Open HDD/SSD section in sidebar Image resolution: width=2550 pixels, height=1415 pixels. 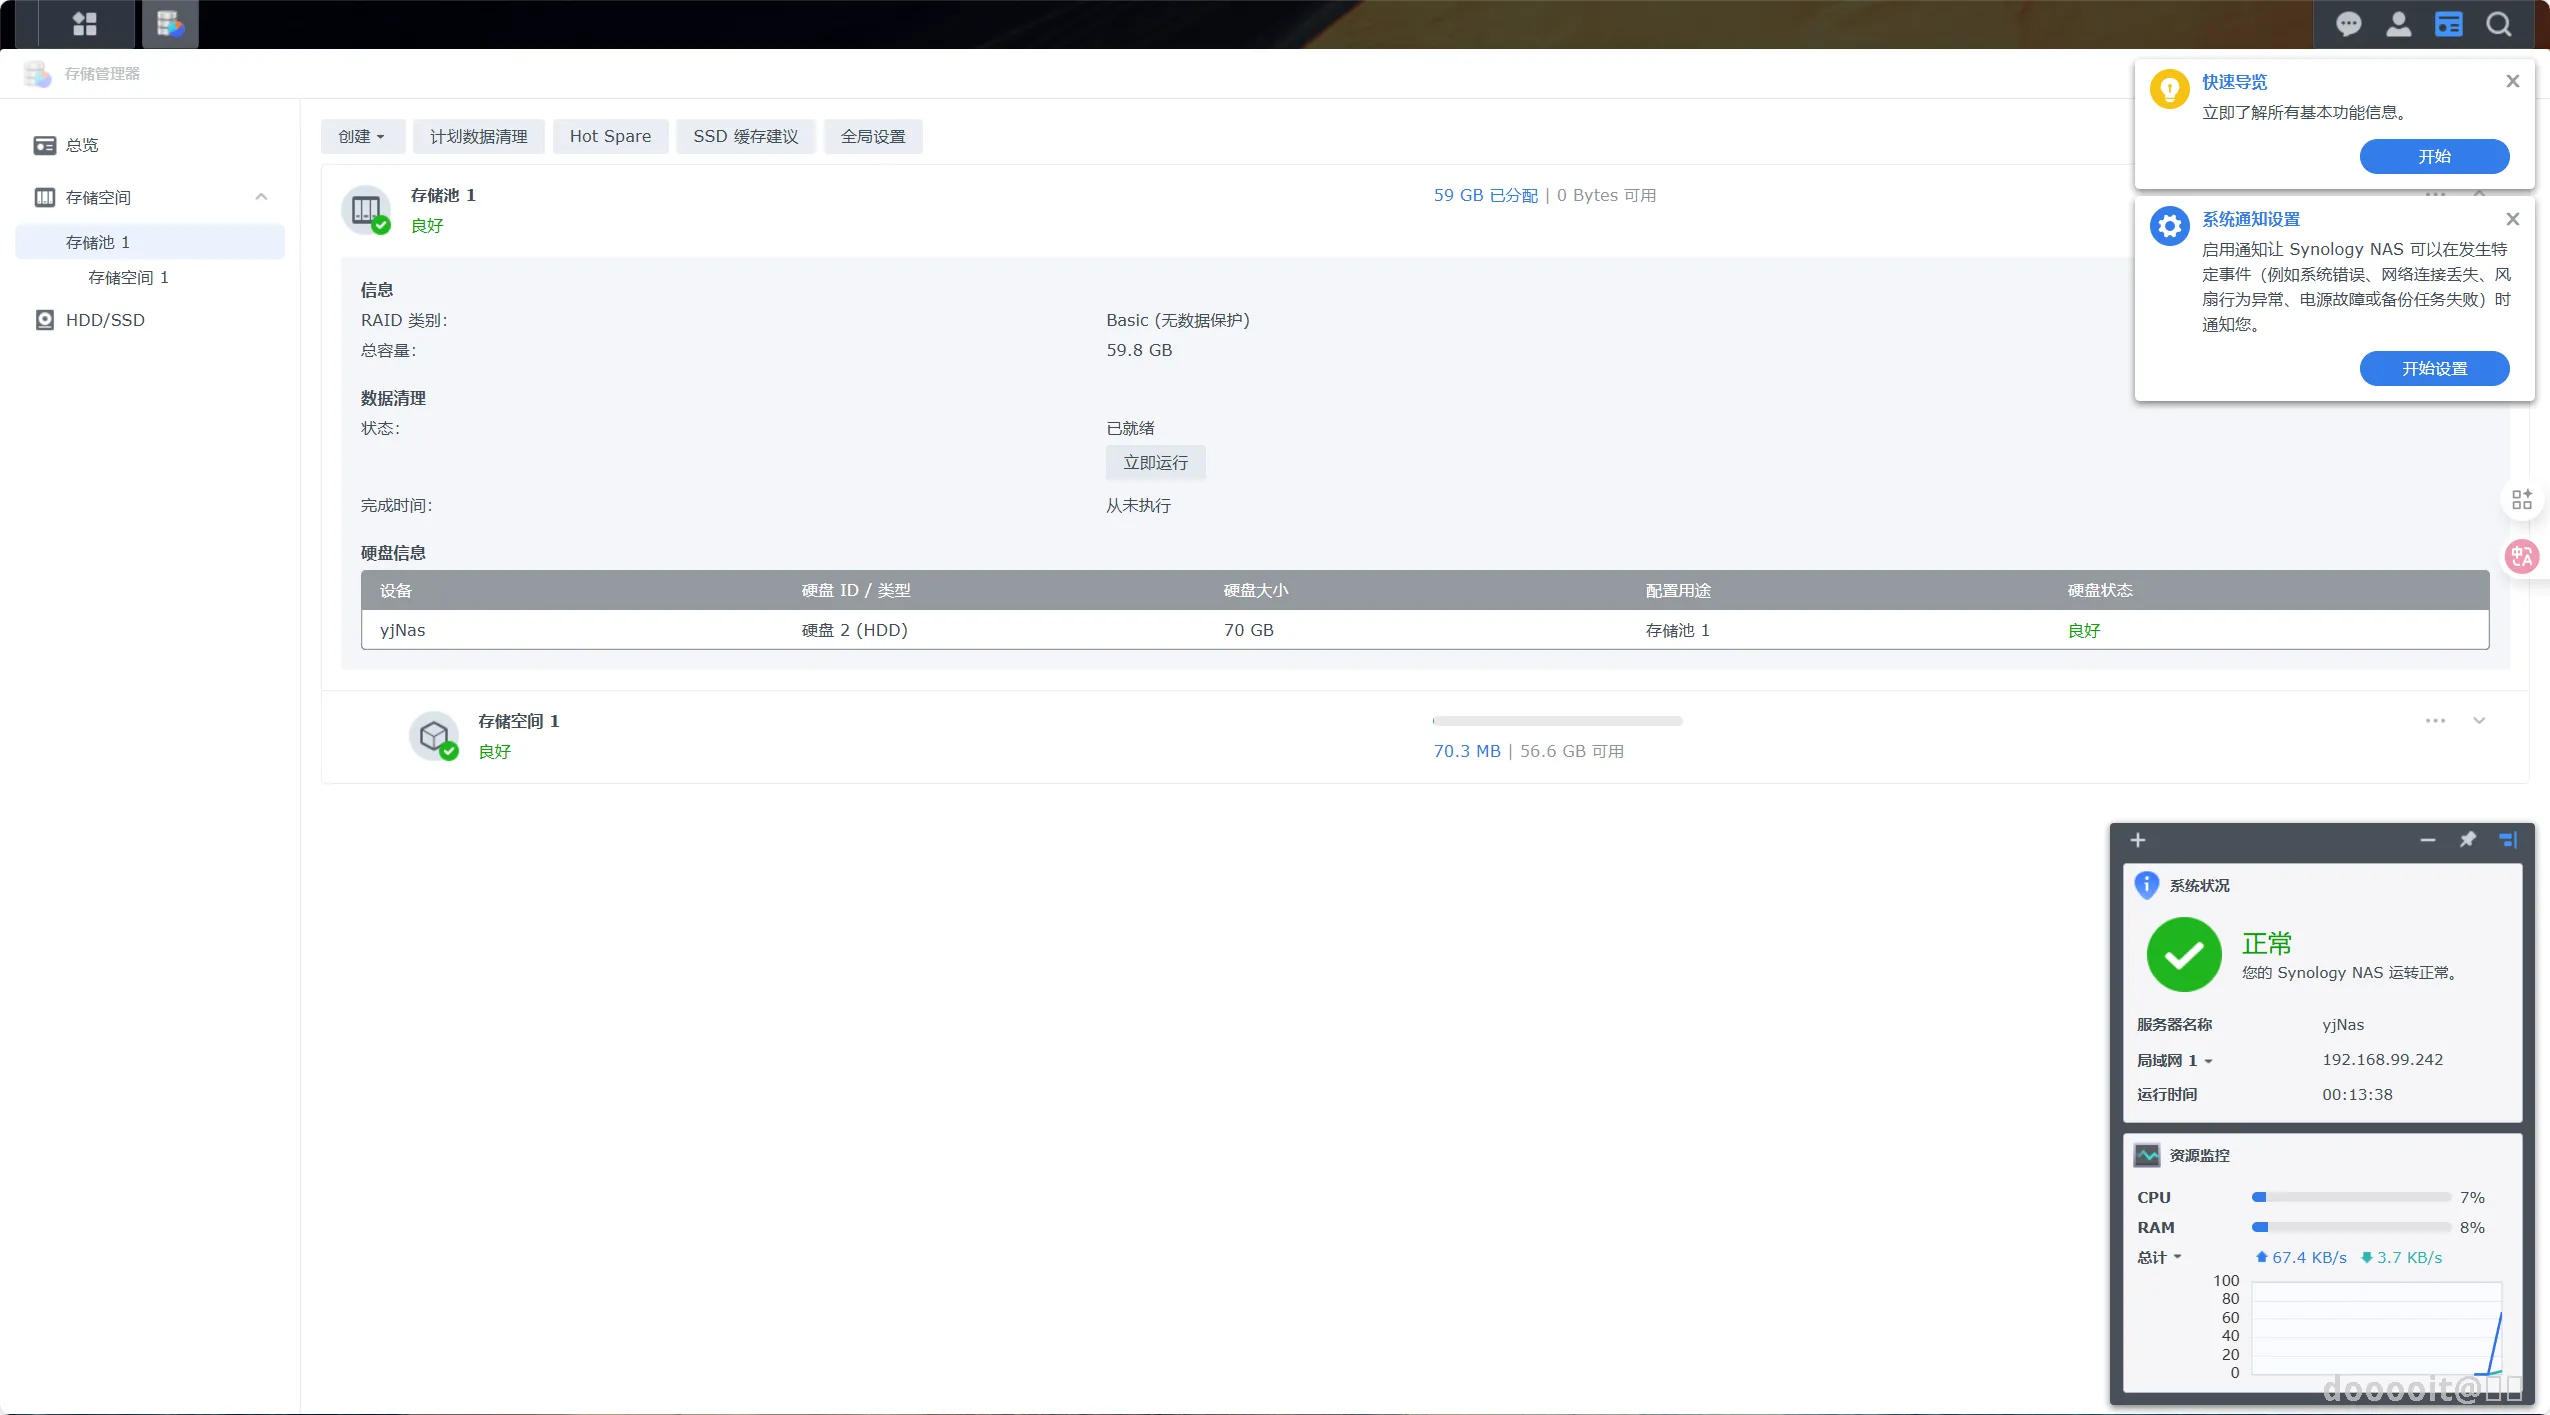click(x=105, y=320)
